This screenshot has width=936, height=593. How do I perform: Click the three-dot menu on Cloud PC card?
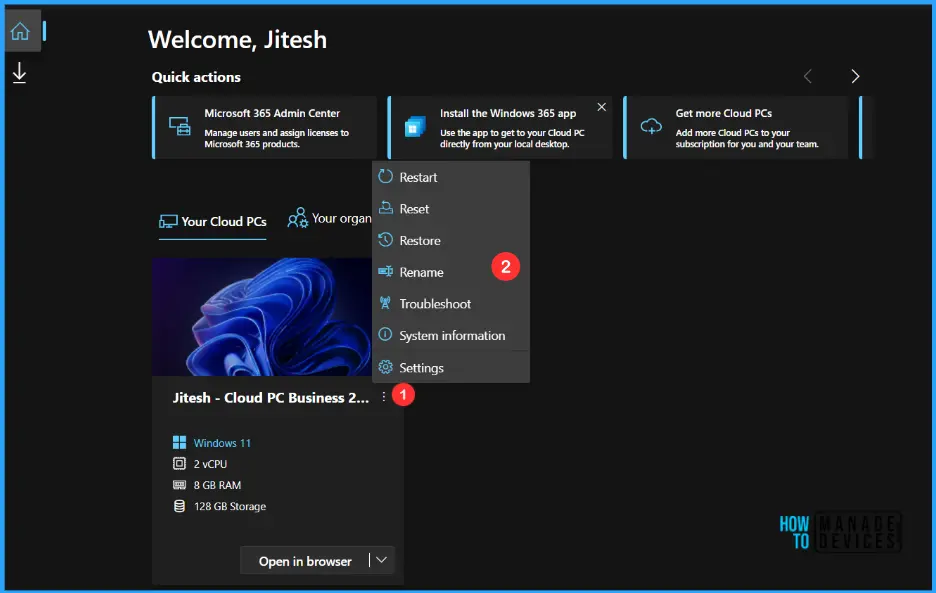click(383, 397)
